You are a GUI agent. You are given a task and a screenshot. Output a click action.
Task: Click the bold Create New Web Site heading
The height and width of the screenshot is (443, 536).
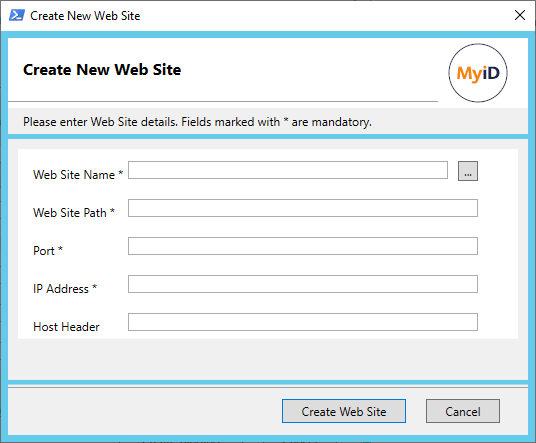pos(102,70)
